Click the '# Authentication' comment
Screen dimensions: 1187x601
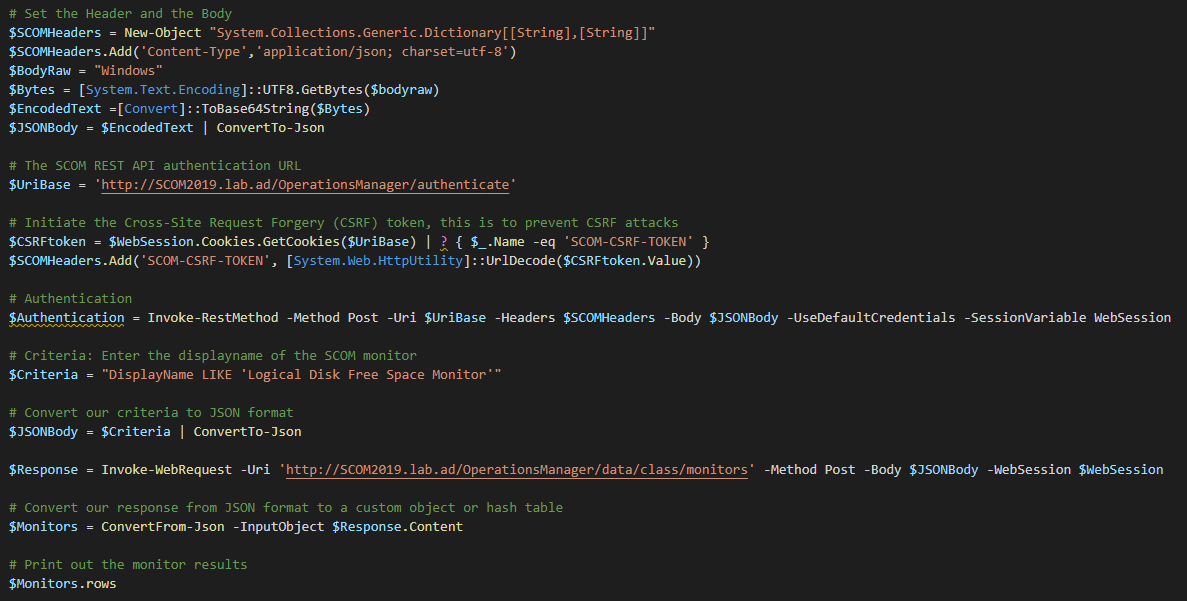[x=70, y=298]
